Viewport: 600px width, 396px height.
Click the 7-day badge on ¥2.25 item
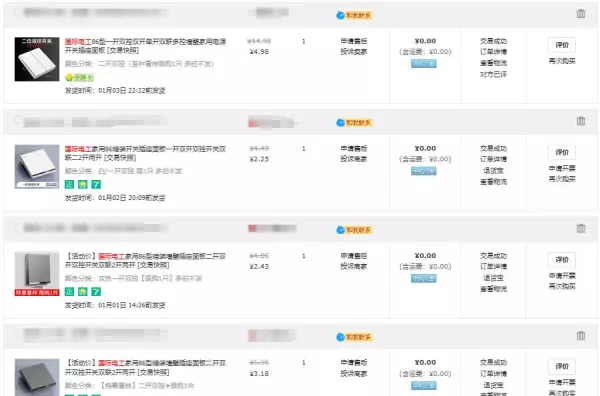[x=96, y=184]
